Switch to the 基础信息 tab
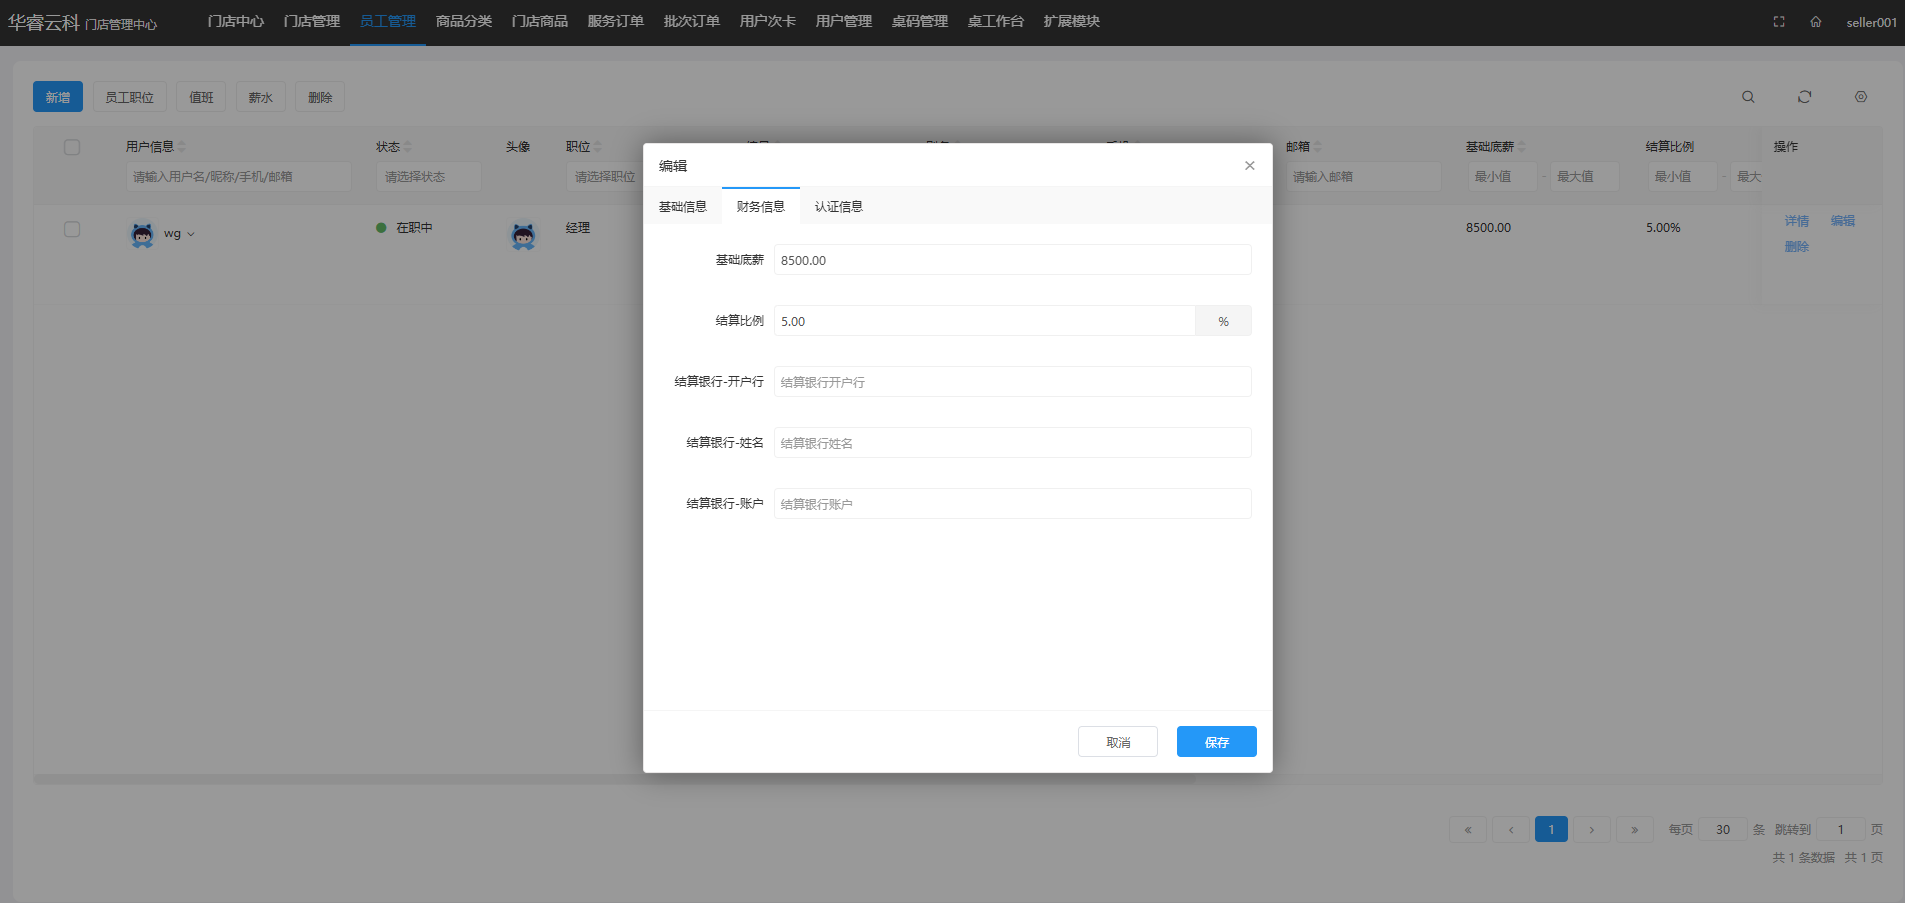 (682, 207)
